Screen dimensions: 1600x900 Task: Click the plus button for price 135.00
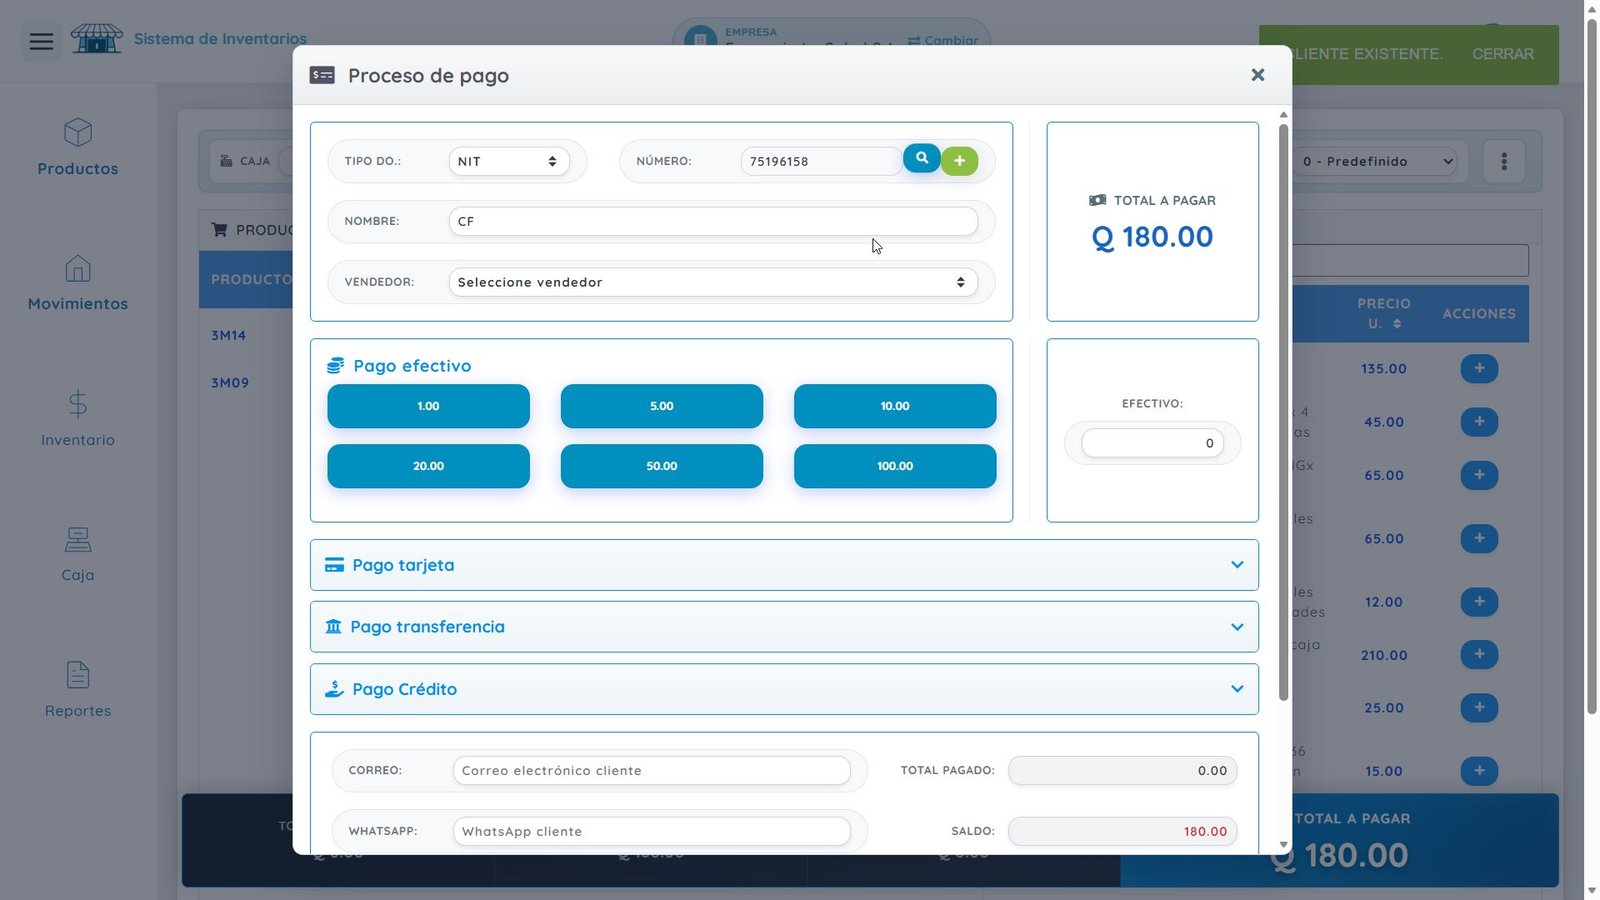(1479, 368)
